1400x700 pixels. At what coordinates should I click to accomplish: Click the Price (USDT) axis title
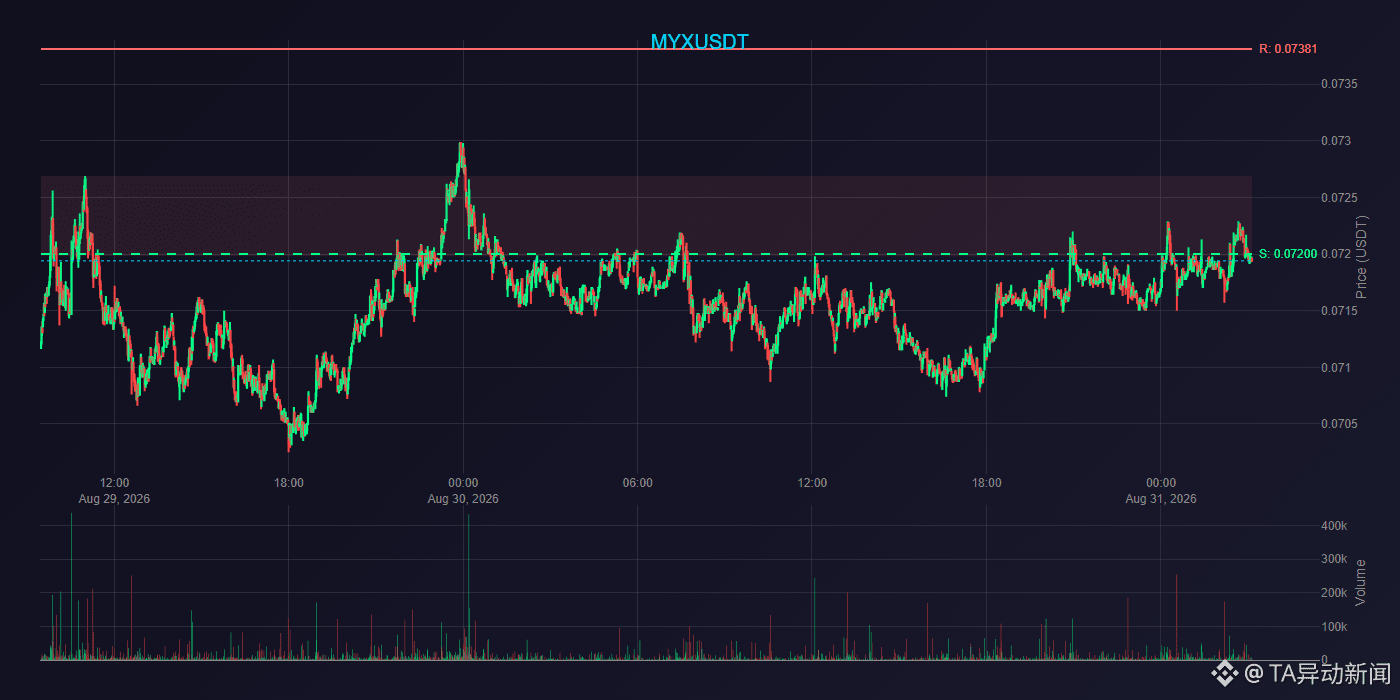pos(1361,259)
